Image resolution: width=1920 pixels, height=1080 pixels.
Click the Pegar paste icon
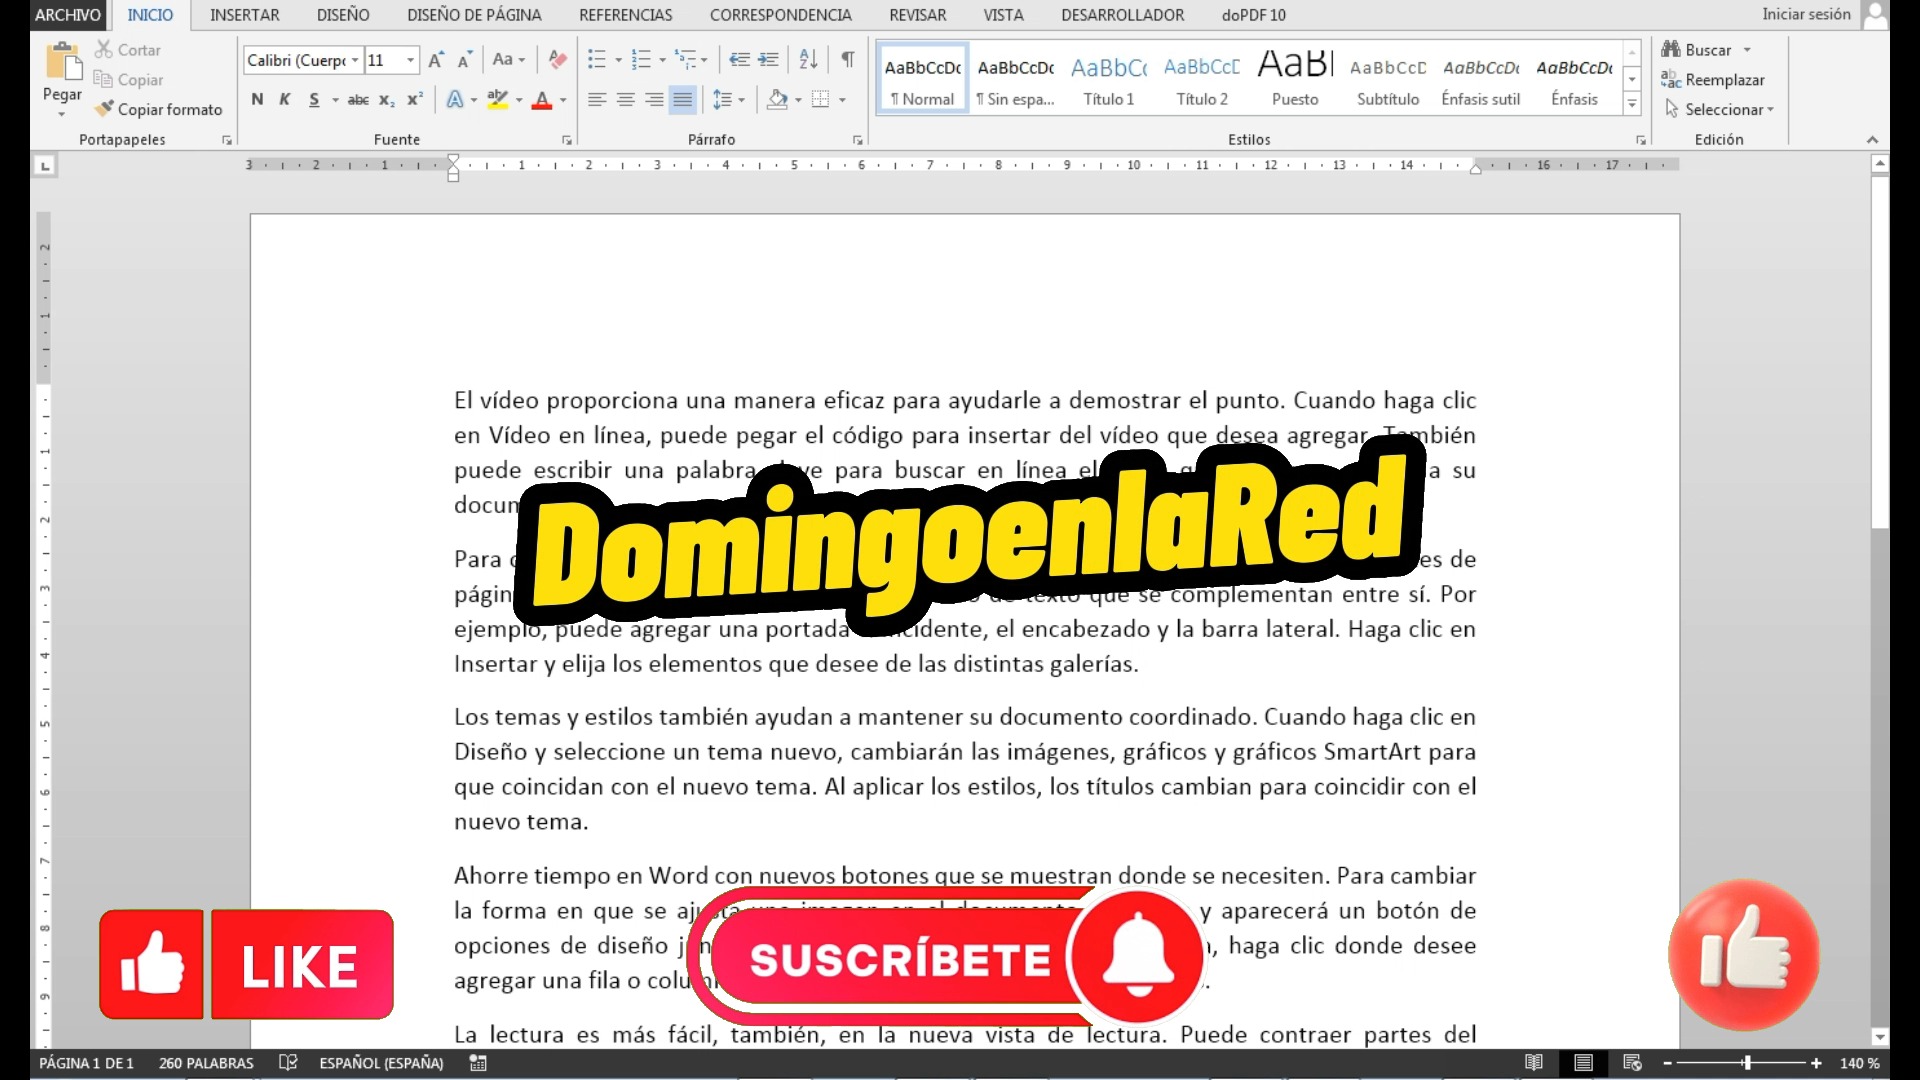click(x=62, y=62)
